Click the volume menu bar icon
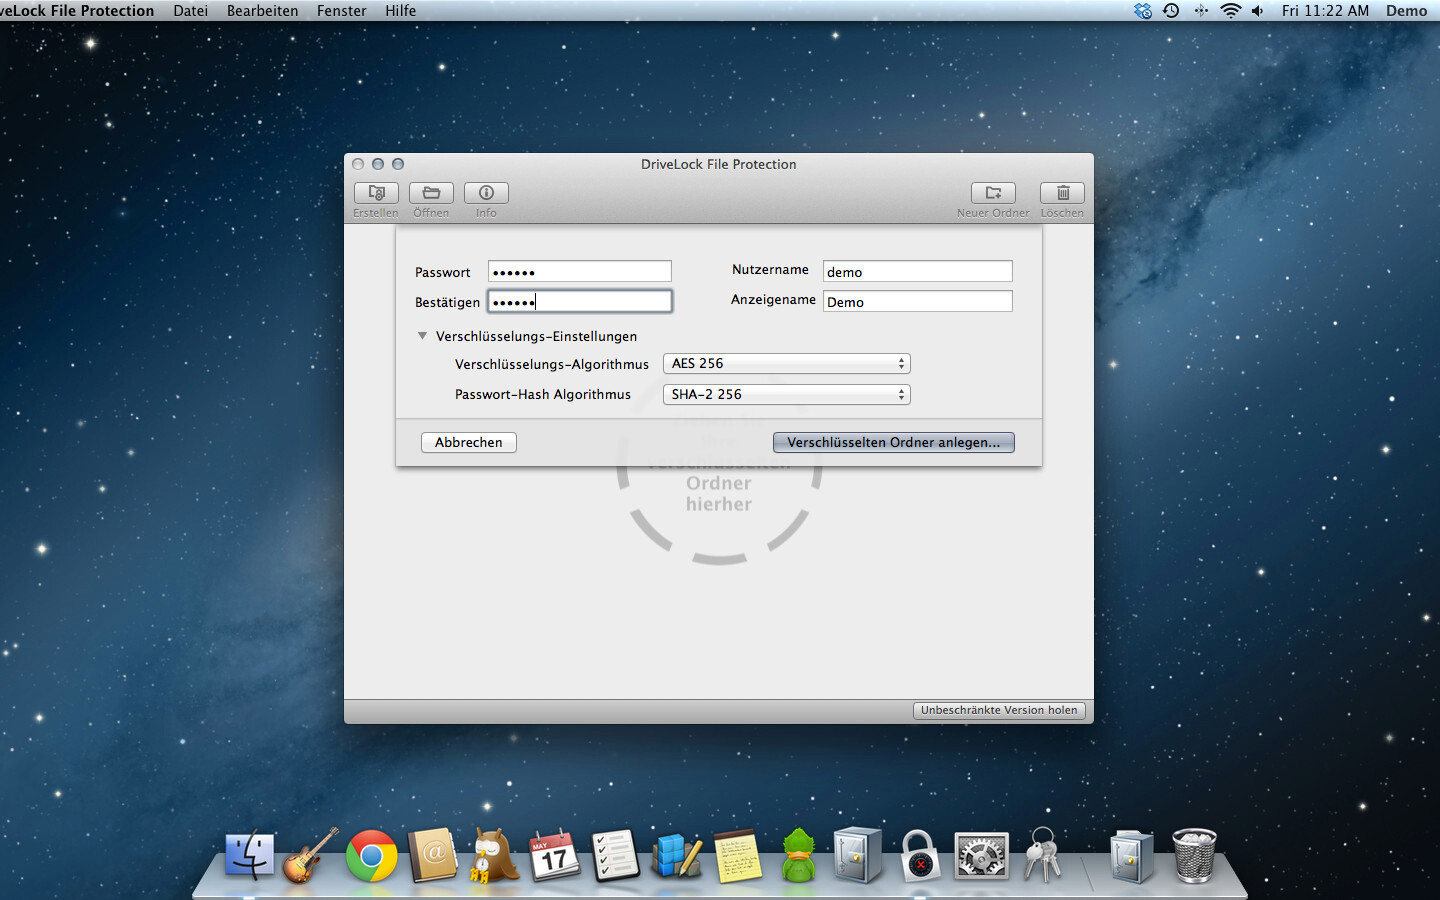This screenshot has width=1440, height=900. [1257, 10]
